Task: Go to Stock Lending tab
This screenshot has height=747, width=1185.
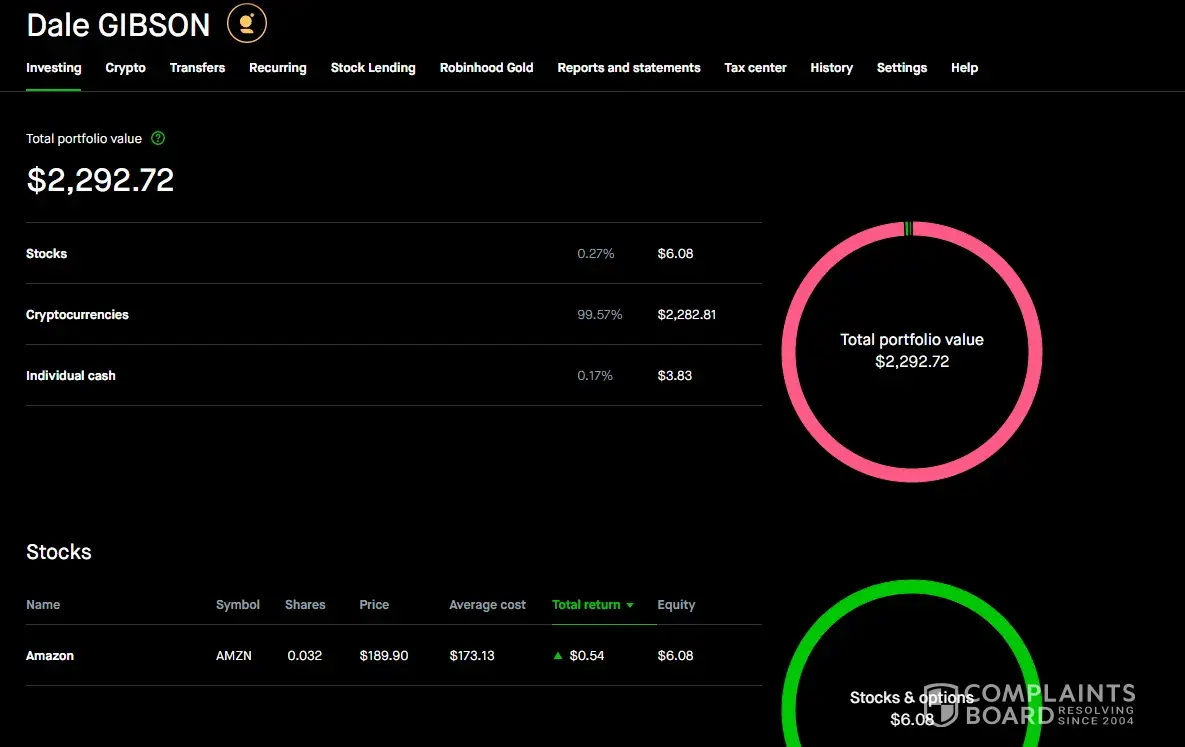Action: click(373, 68)
